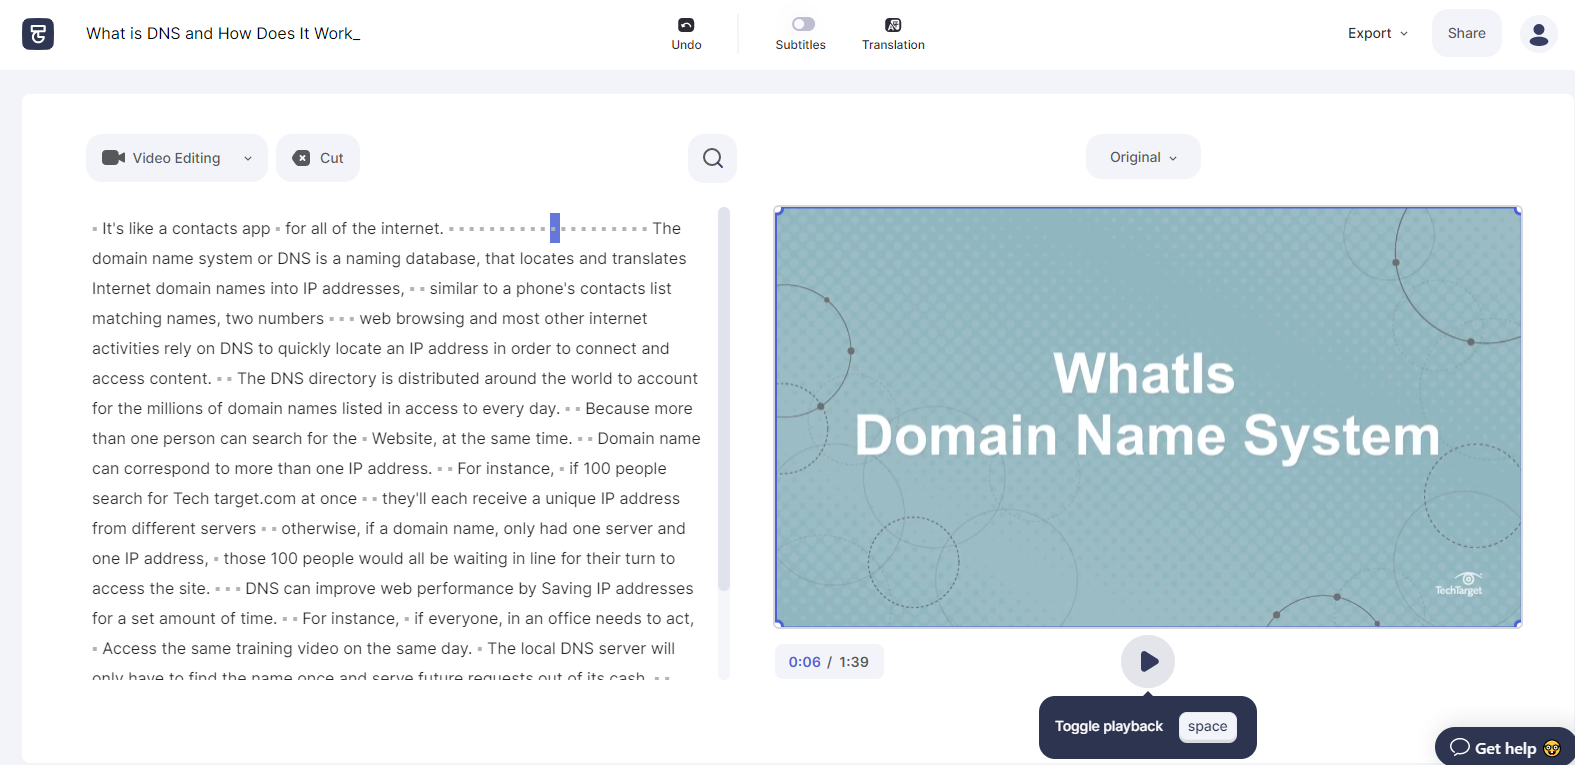The width and height of the screenshot is (1575, 765).
Task: Click the word 'correspond' in transcript
Action: pyautogui.click(x=167, y=469)
